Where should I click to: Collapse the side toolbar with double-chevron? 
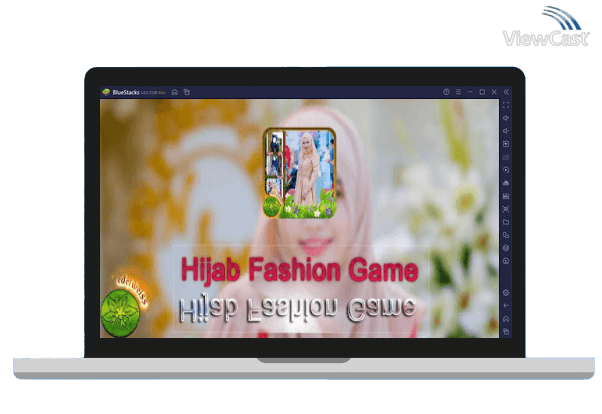(506, 92)
